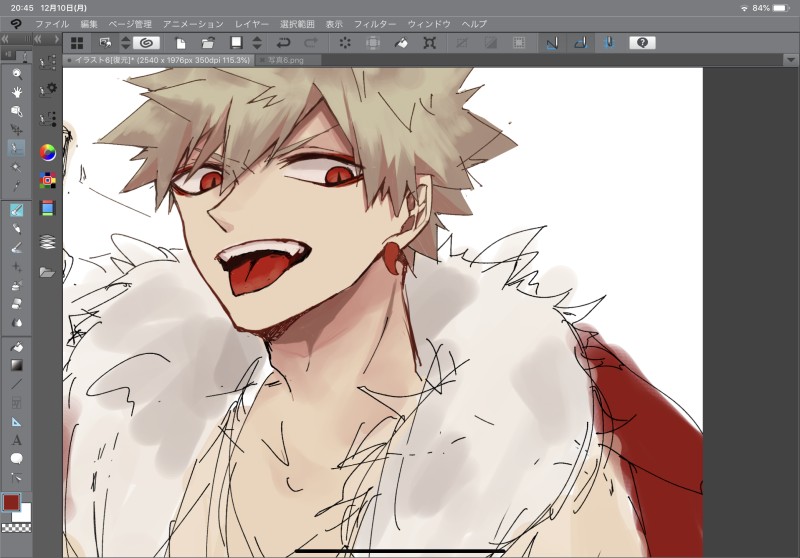Click the Invert selection toolbar icon

(x=491, y=43)
